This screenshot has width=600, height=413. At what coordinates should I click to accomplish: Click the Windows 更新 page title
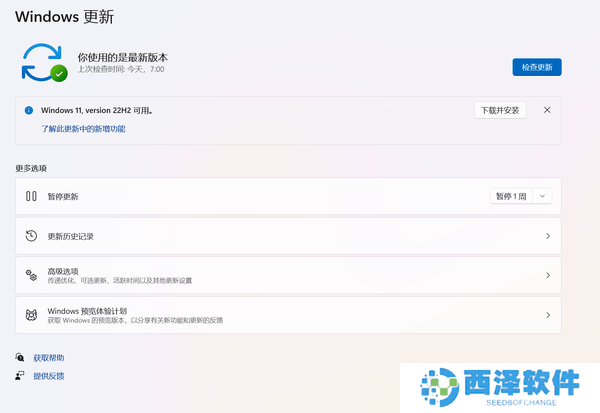(65, 17)
